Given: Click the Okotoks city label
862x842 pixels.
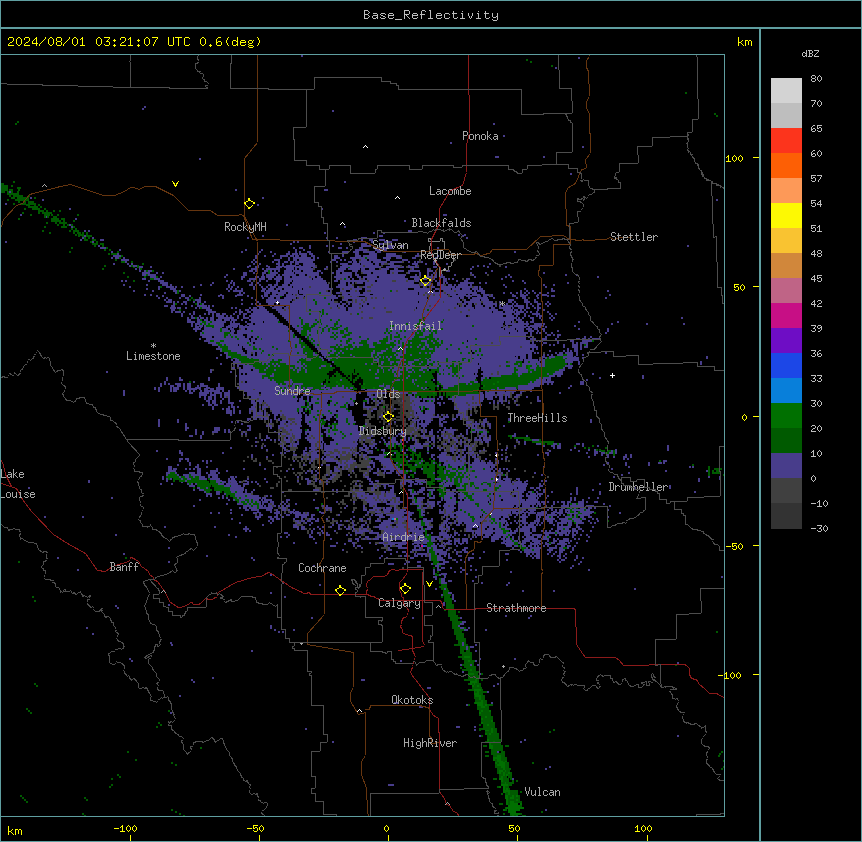Looking at the screenshot, I should click(412, 700).
